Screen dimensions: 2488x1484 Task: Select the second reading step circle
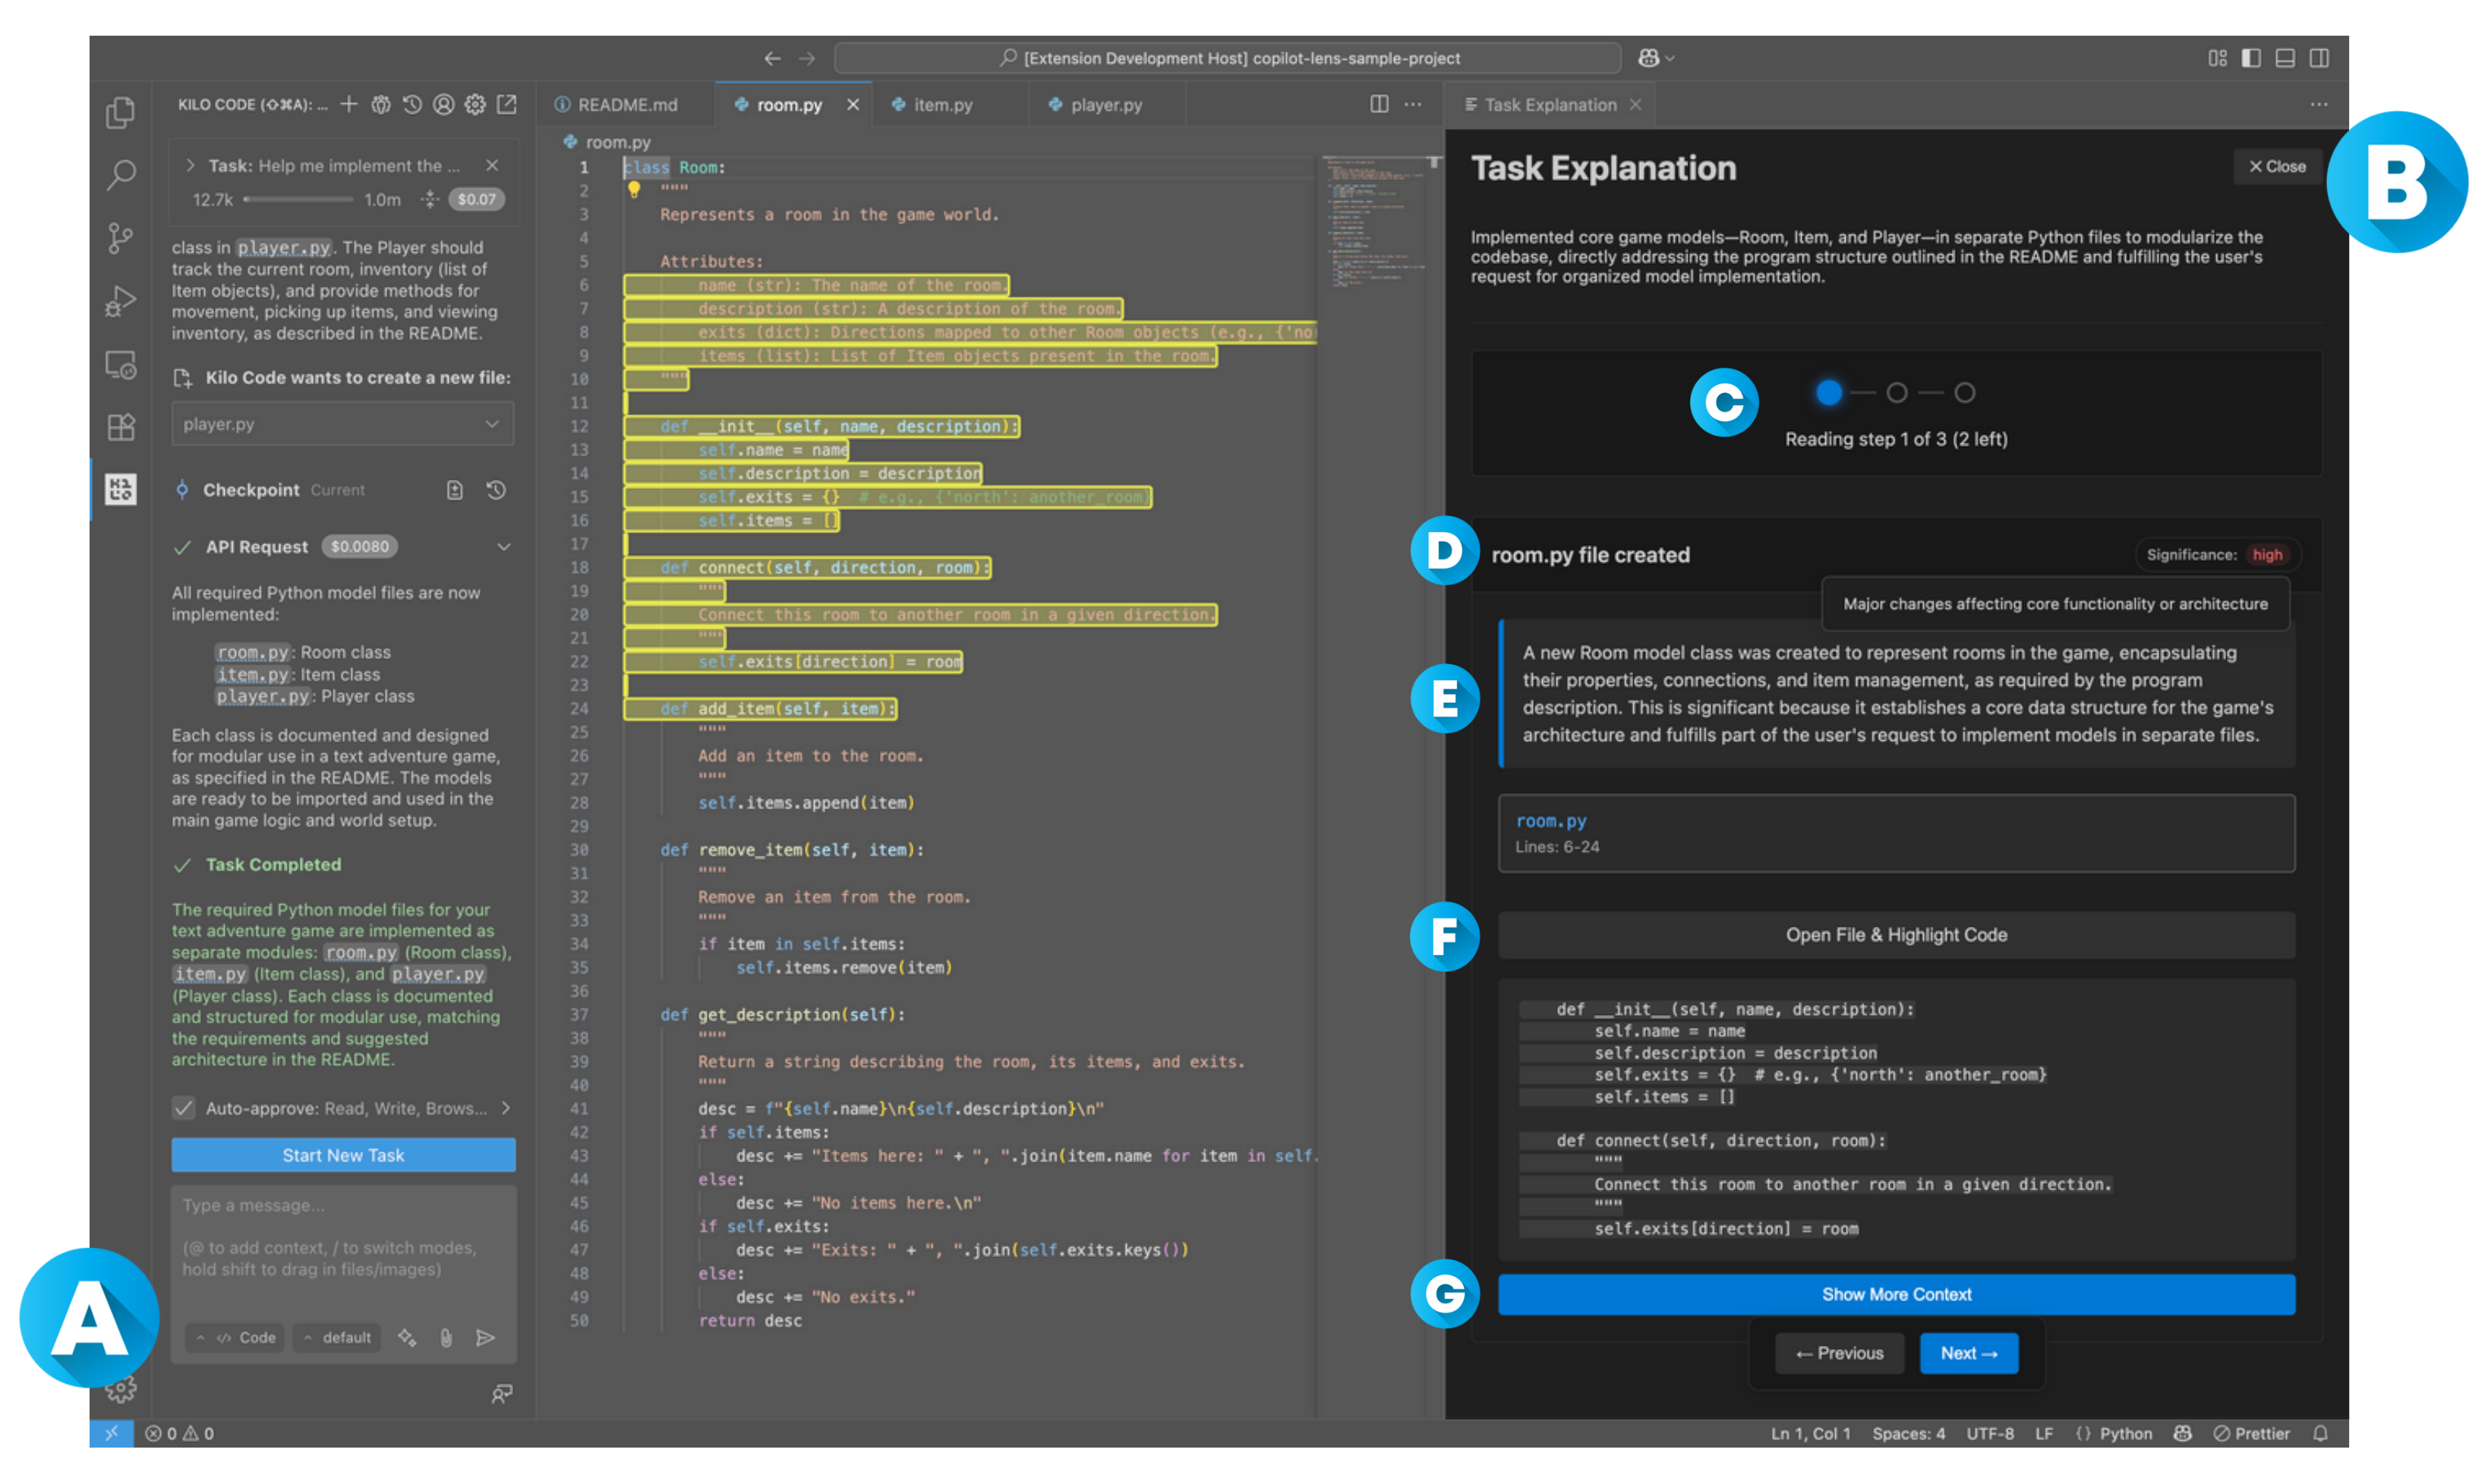(1896, 393)
